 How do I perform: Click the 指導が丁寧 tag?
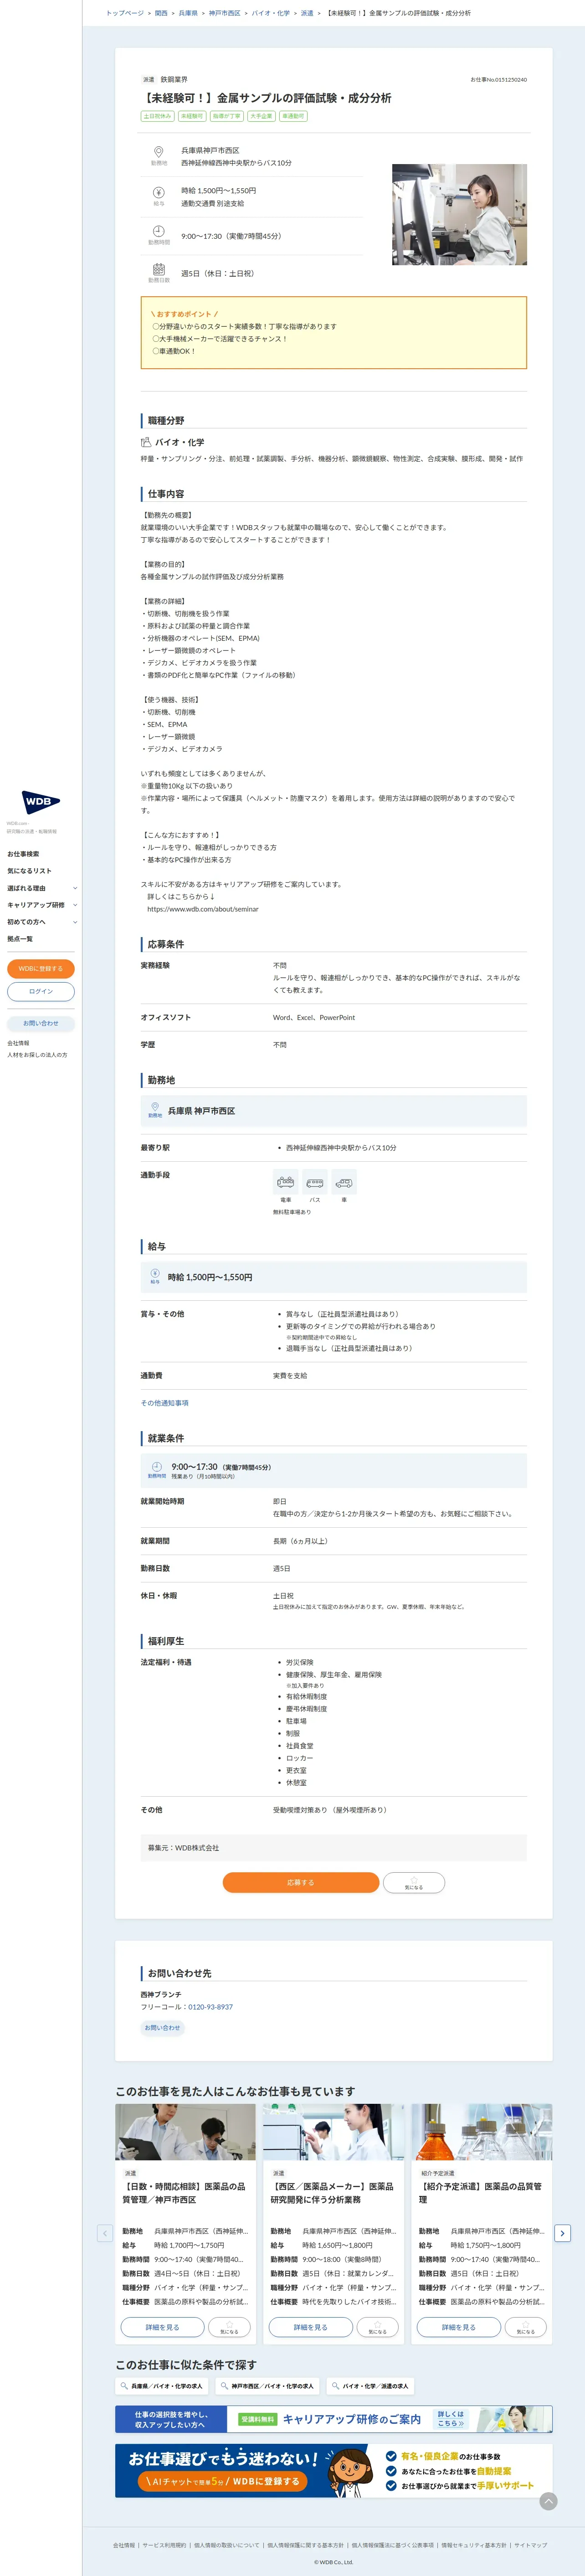[x=226, y=116]
